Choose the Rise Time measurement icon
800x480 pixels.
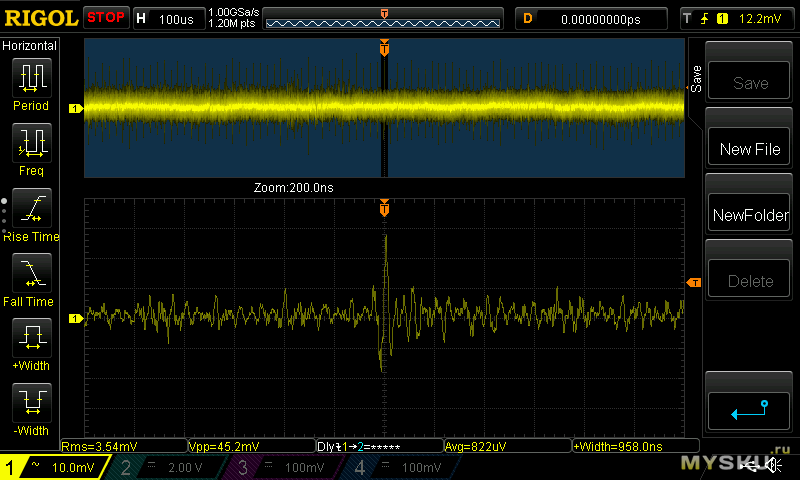[32, 208]
